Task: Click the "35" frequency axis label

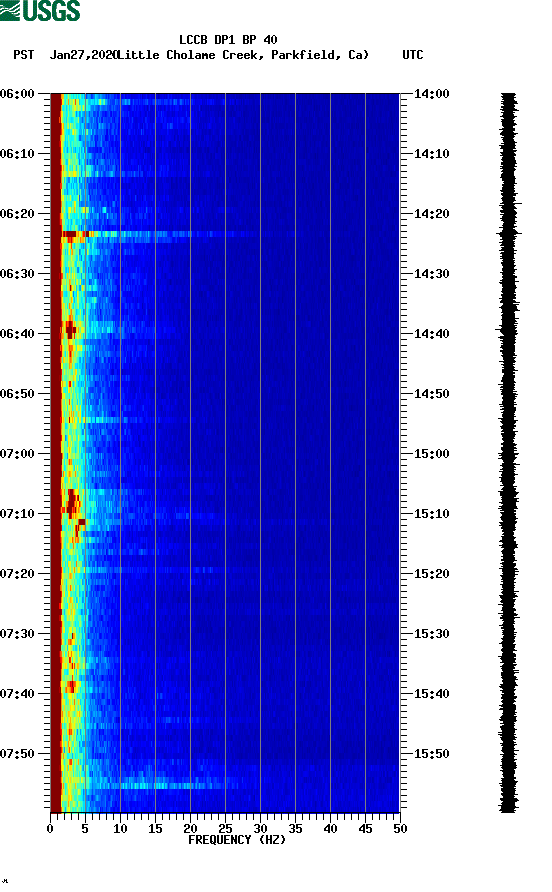Action: pyautogui.click(x=295, y=829)
